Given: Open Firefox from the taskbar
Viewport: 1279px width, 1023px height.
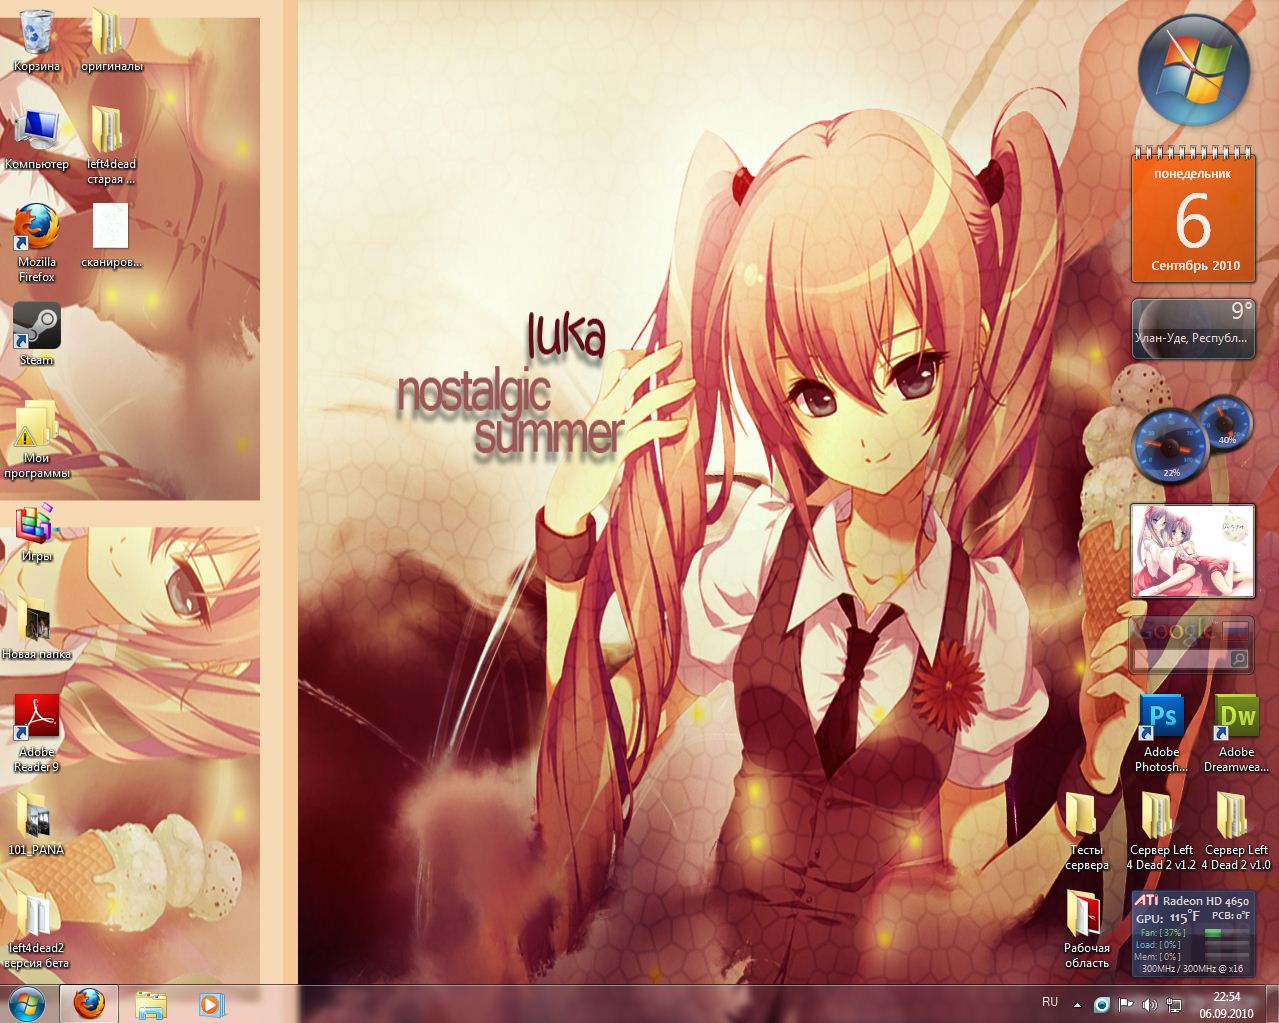Looking at the screenshot, I should pos(89,1004).
